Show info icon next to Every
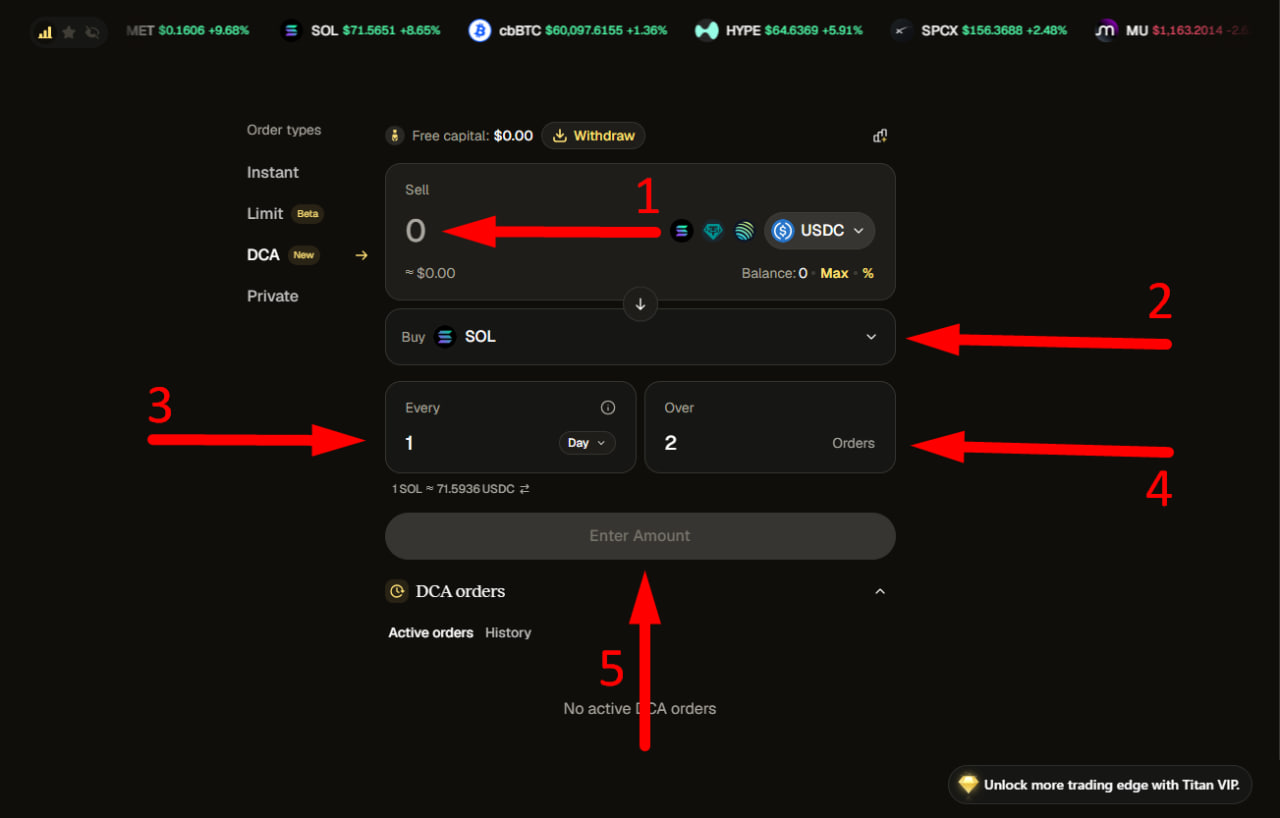1280x818 pixels. (607, 407)
